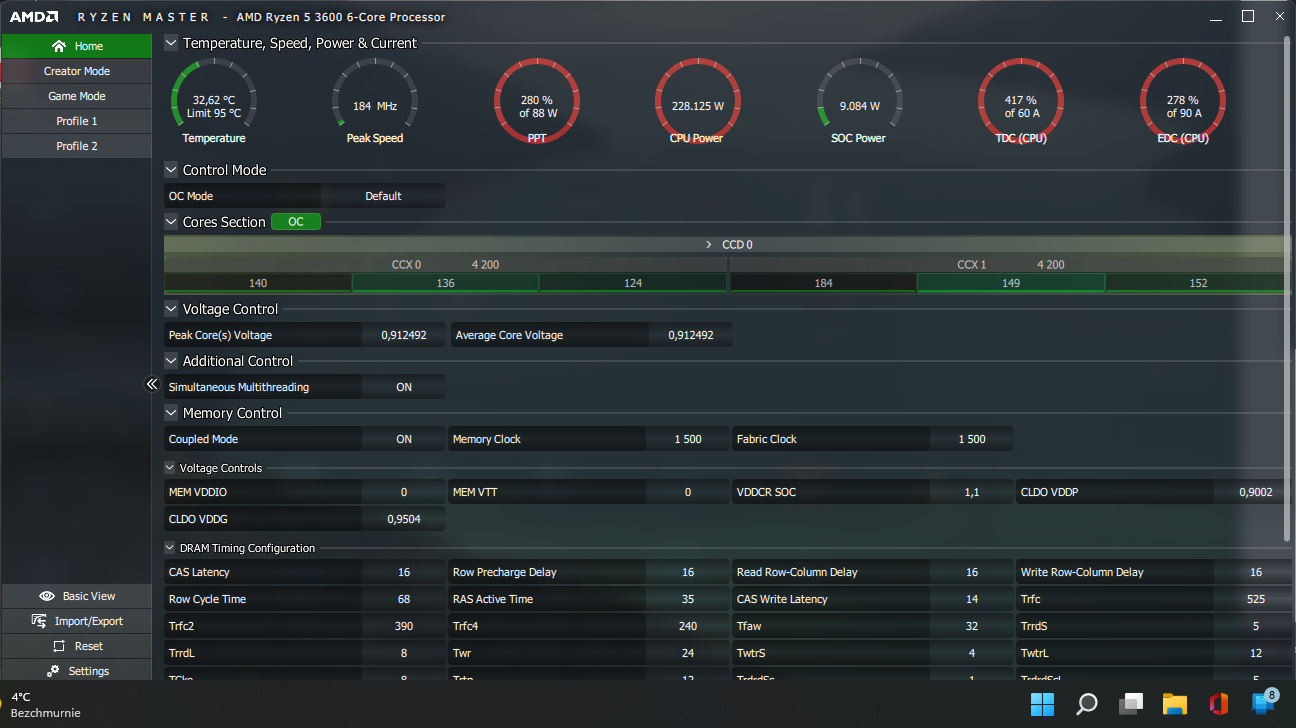Click the Peak Speed gauge
Viewport: 1296px width, 728px height.
click(375, 101)
